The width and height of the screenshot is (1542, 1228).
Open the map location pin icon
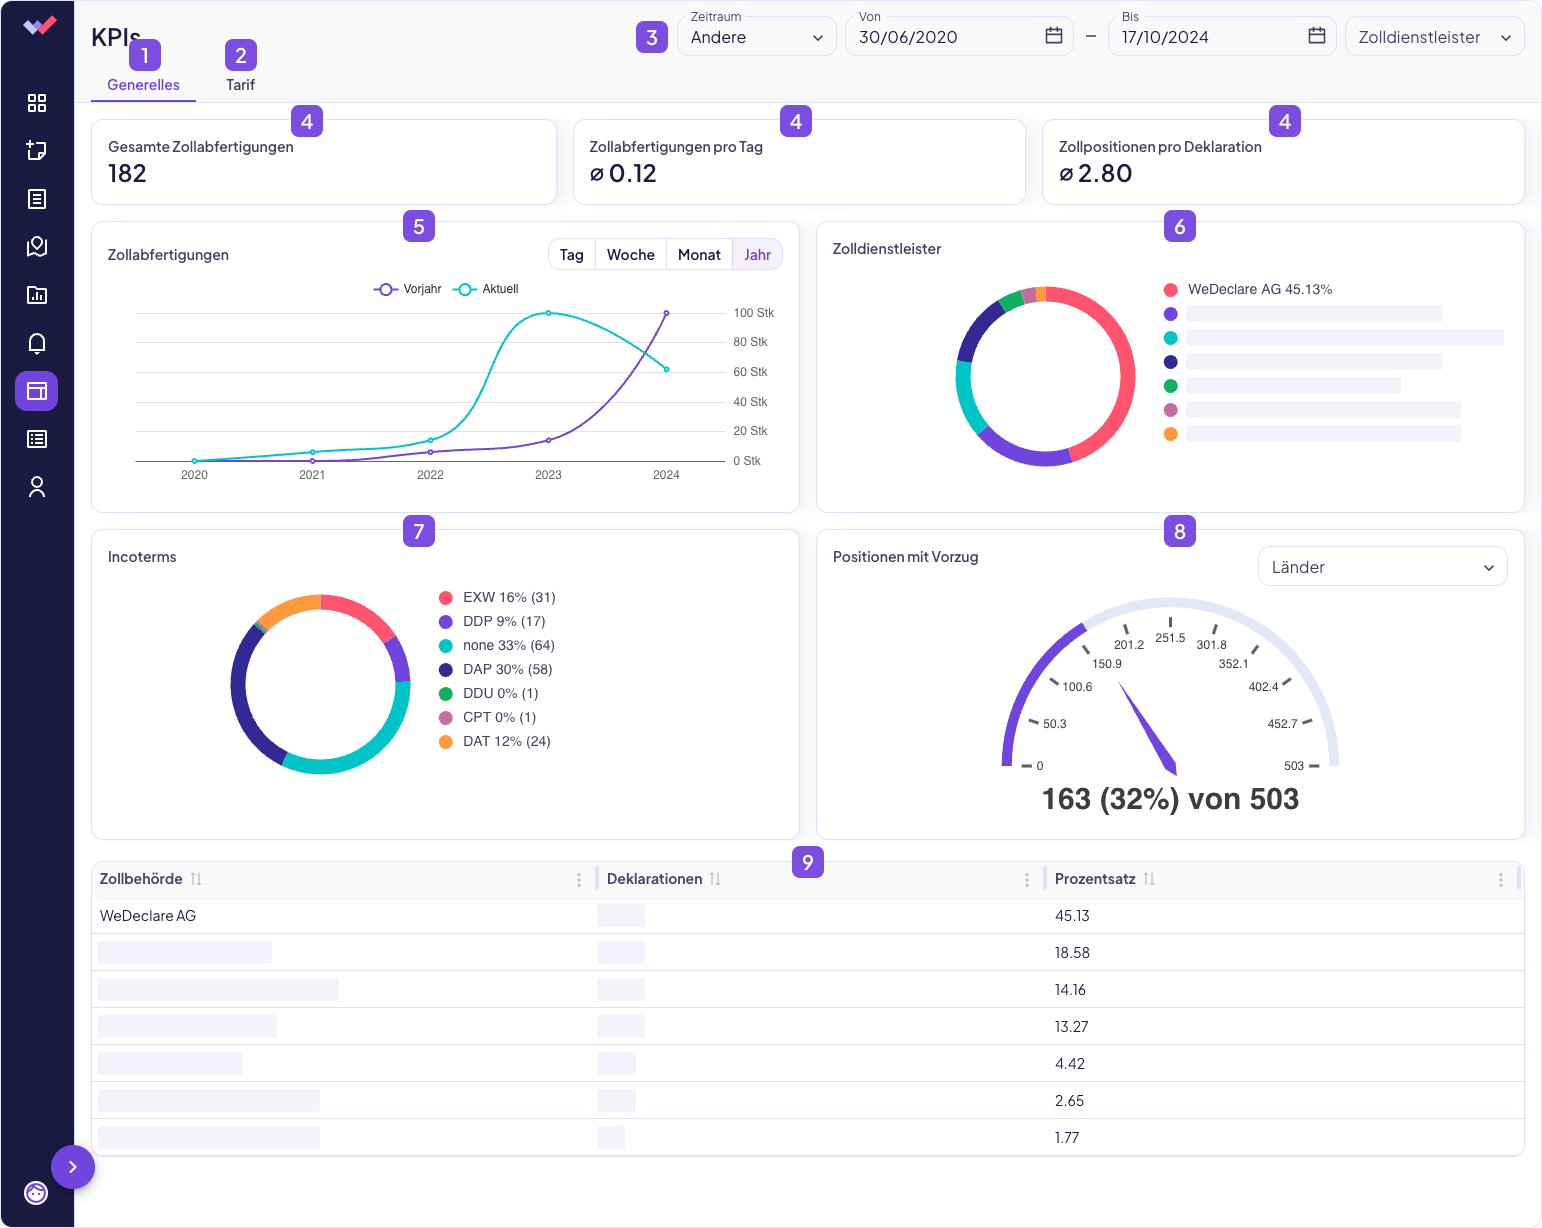click(x=37, y=247)
